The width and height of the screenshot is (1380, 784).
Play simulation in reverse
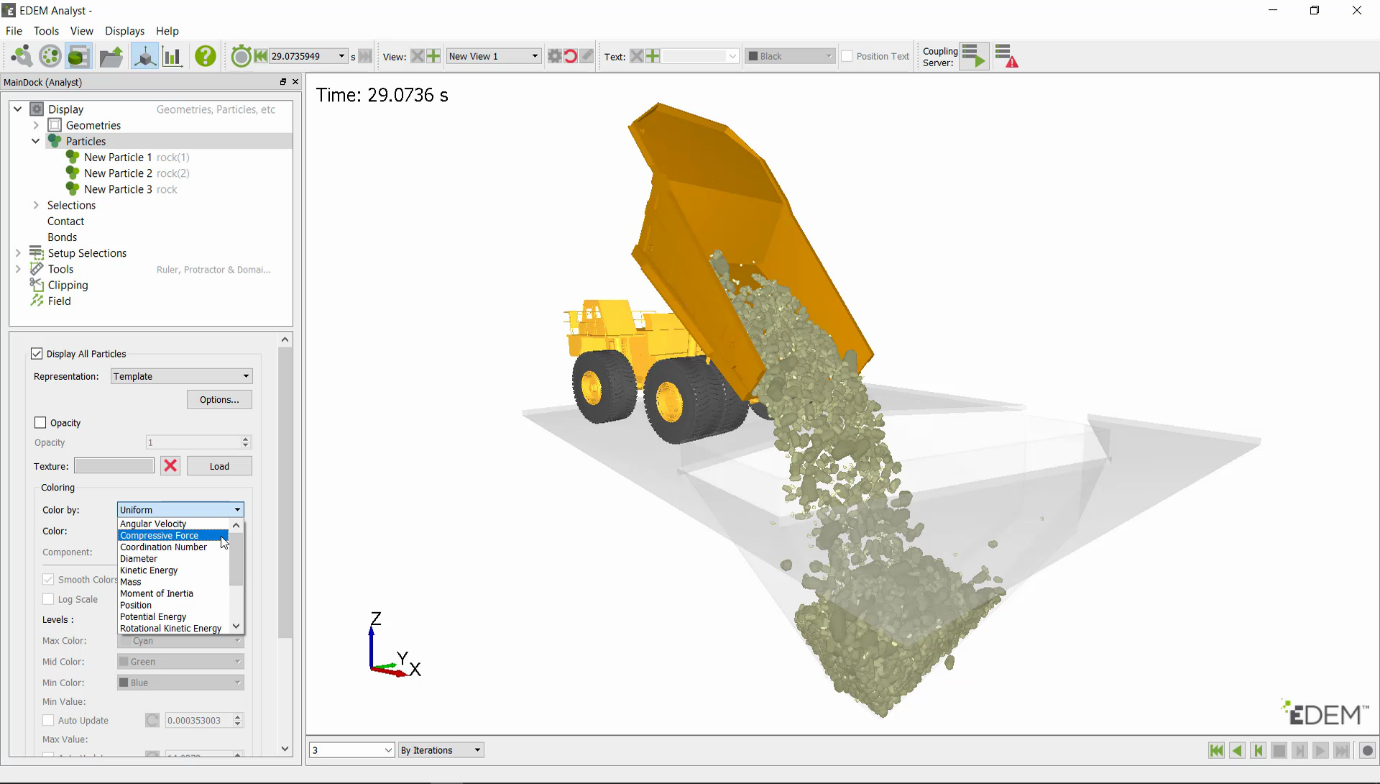[x=1237, y=750]
